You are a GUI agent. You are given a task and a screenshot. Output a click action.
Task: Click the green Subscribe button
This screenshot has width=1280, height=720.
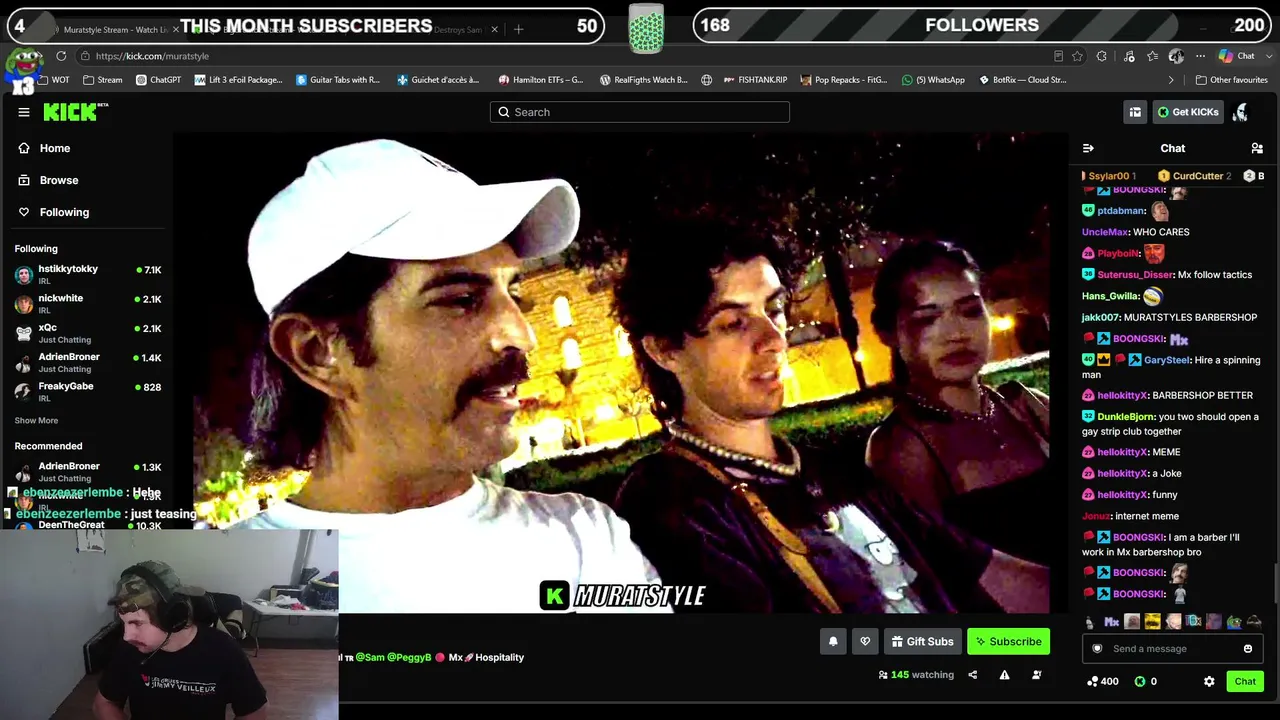1008,642
